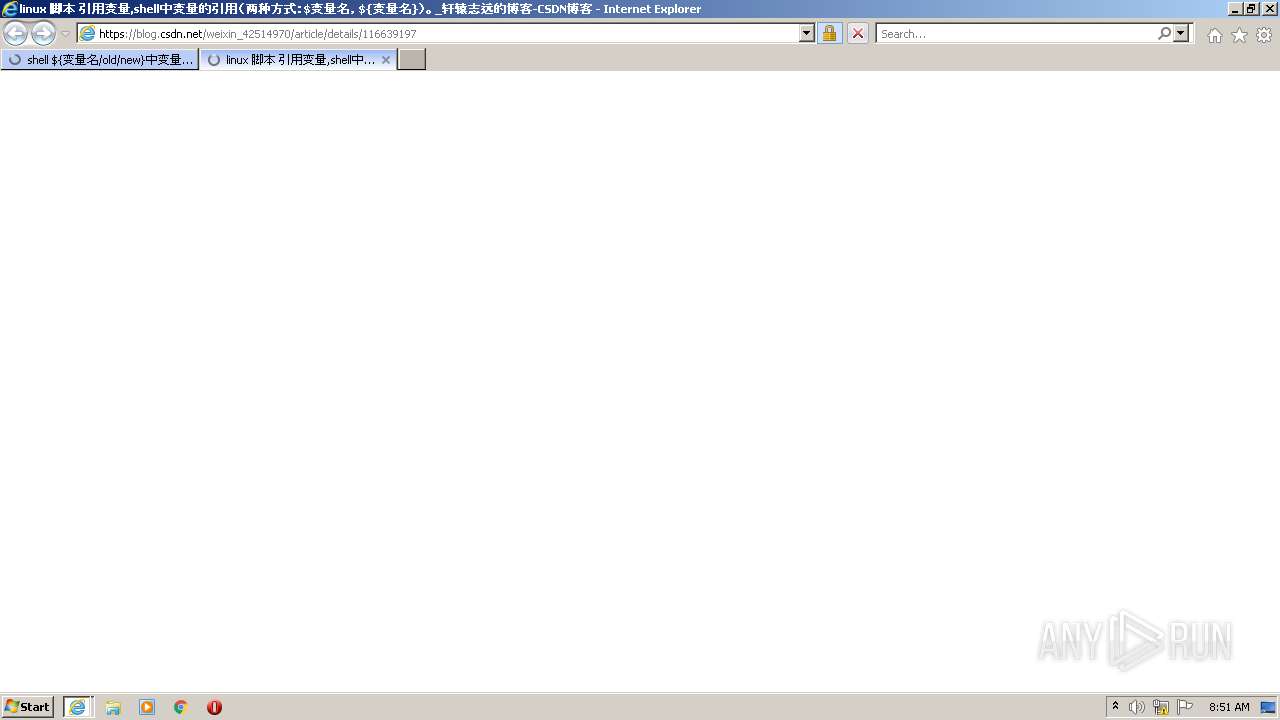1280x720 pixels.
Task: Open the Action Center flag icon
Action: [x=1185, y=707]
